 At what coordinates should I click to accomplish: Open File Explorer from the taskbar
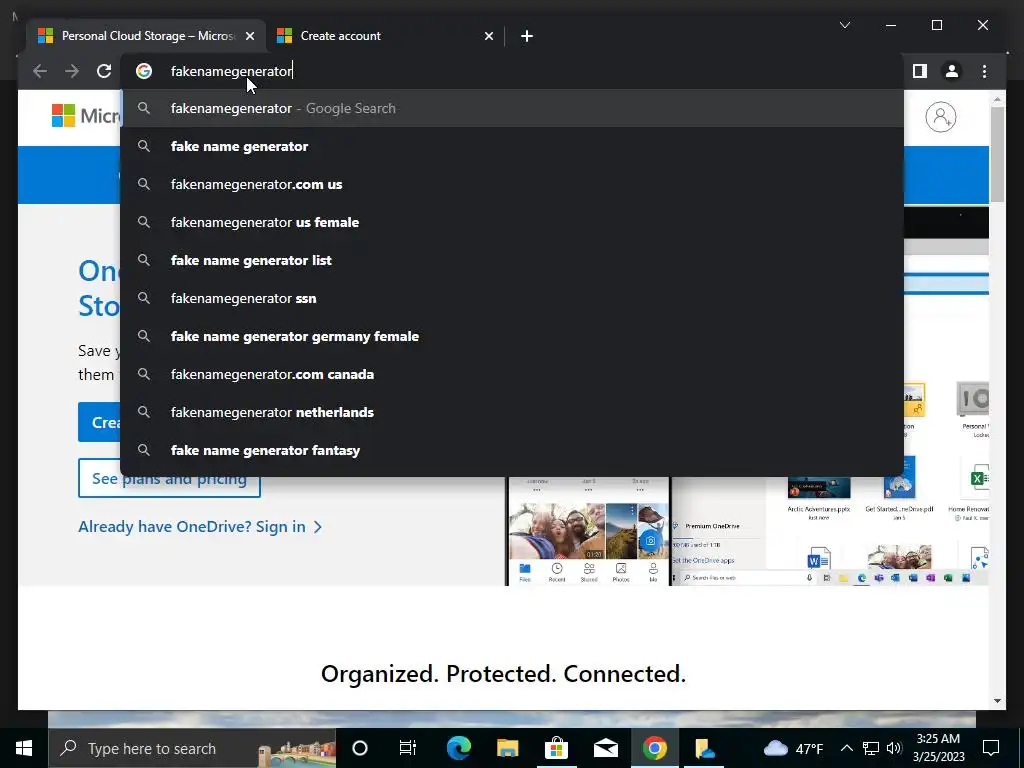pos(507,748)
